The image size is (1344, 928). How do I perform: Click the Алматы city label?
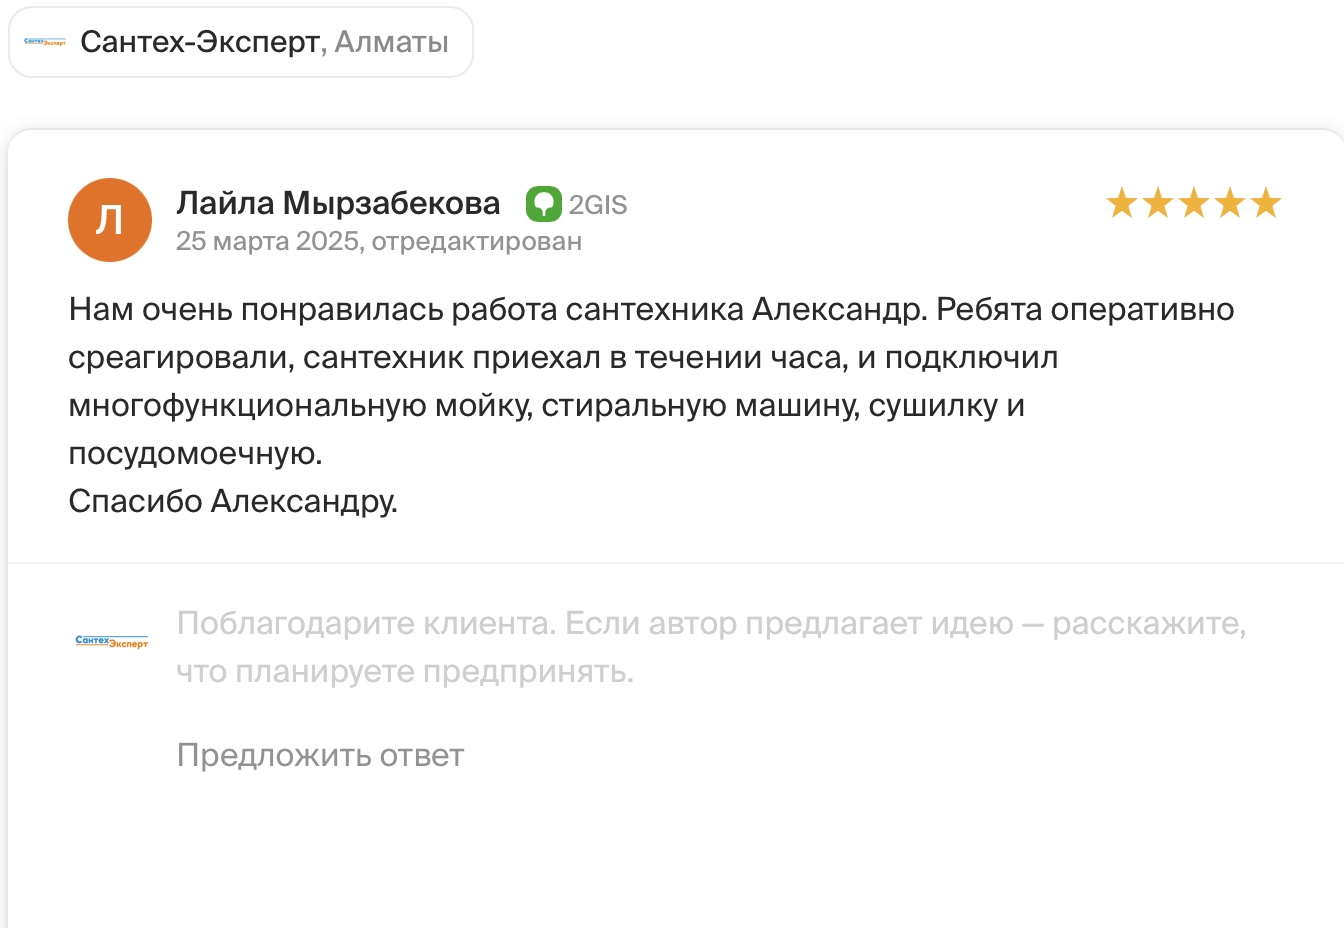pyautogui.click(x=391, y=42)
